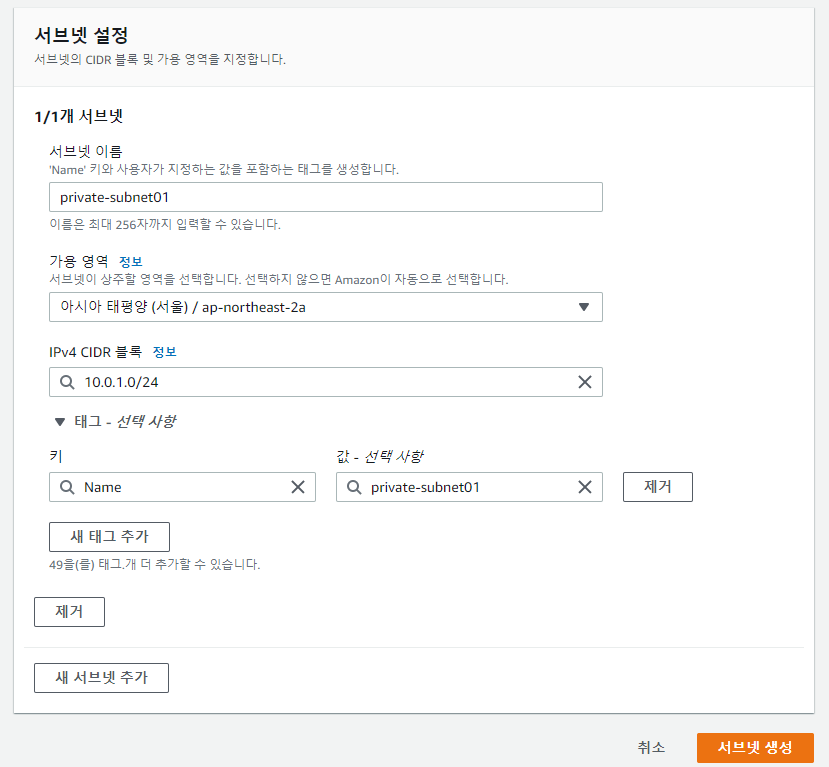Clear the private-subnet01 tag value field
This screenshot has height=767, width=829.
click(x=584, y=487)
